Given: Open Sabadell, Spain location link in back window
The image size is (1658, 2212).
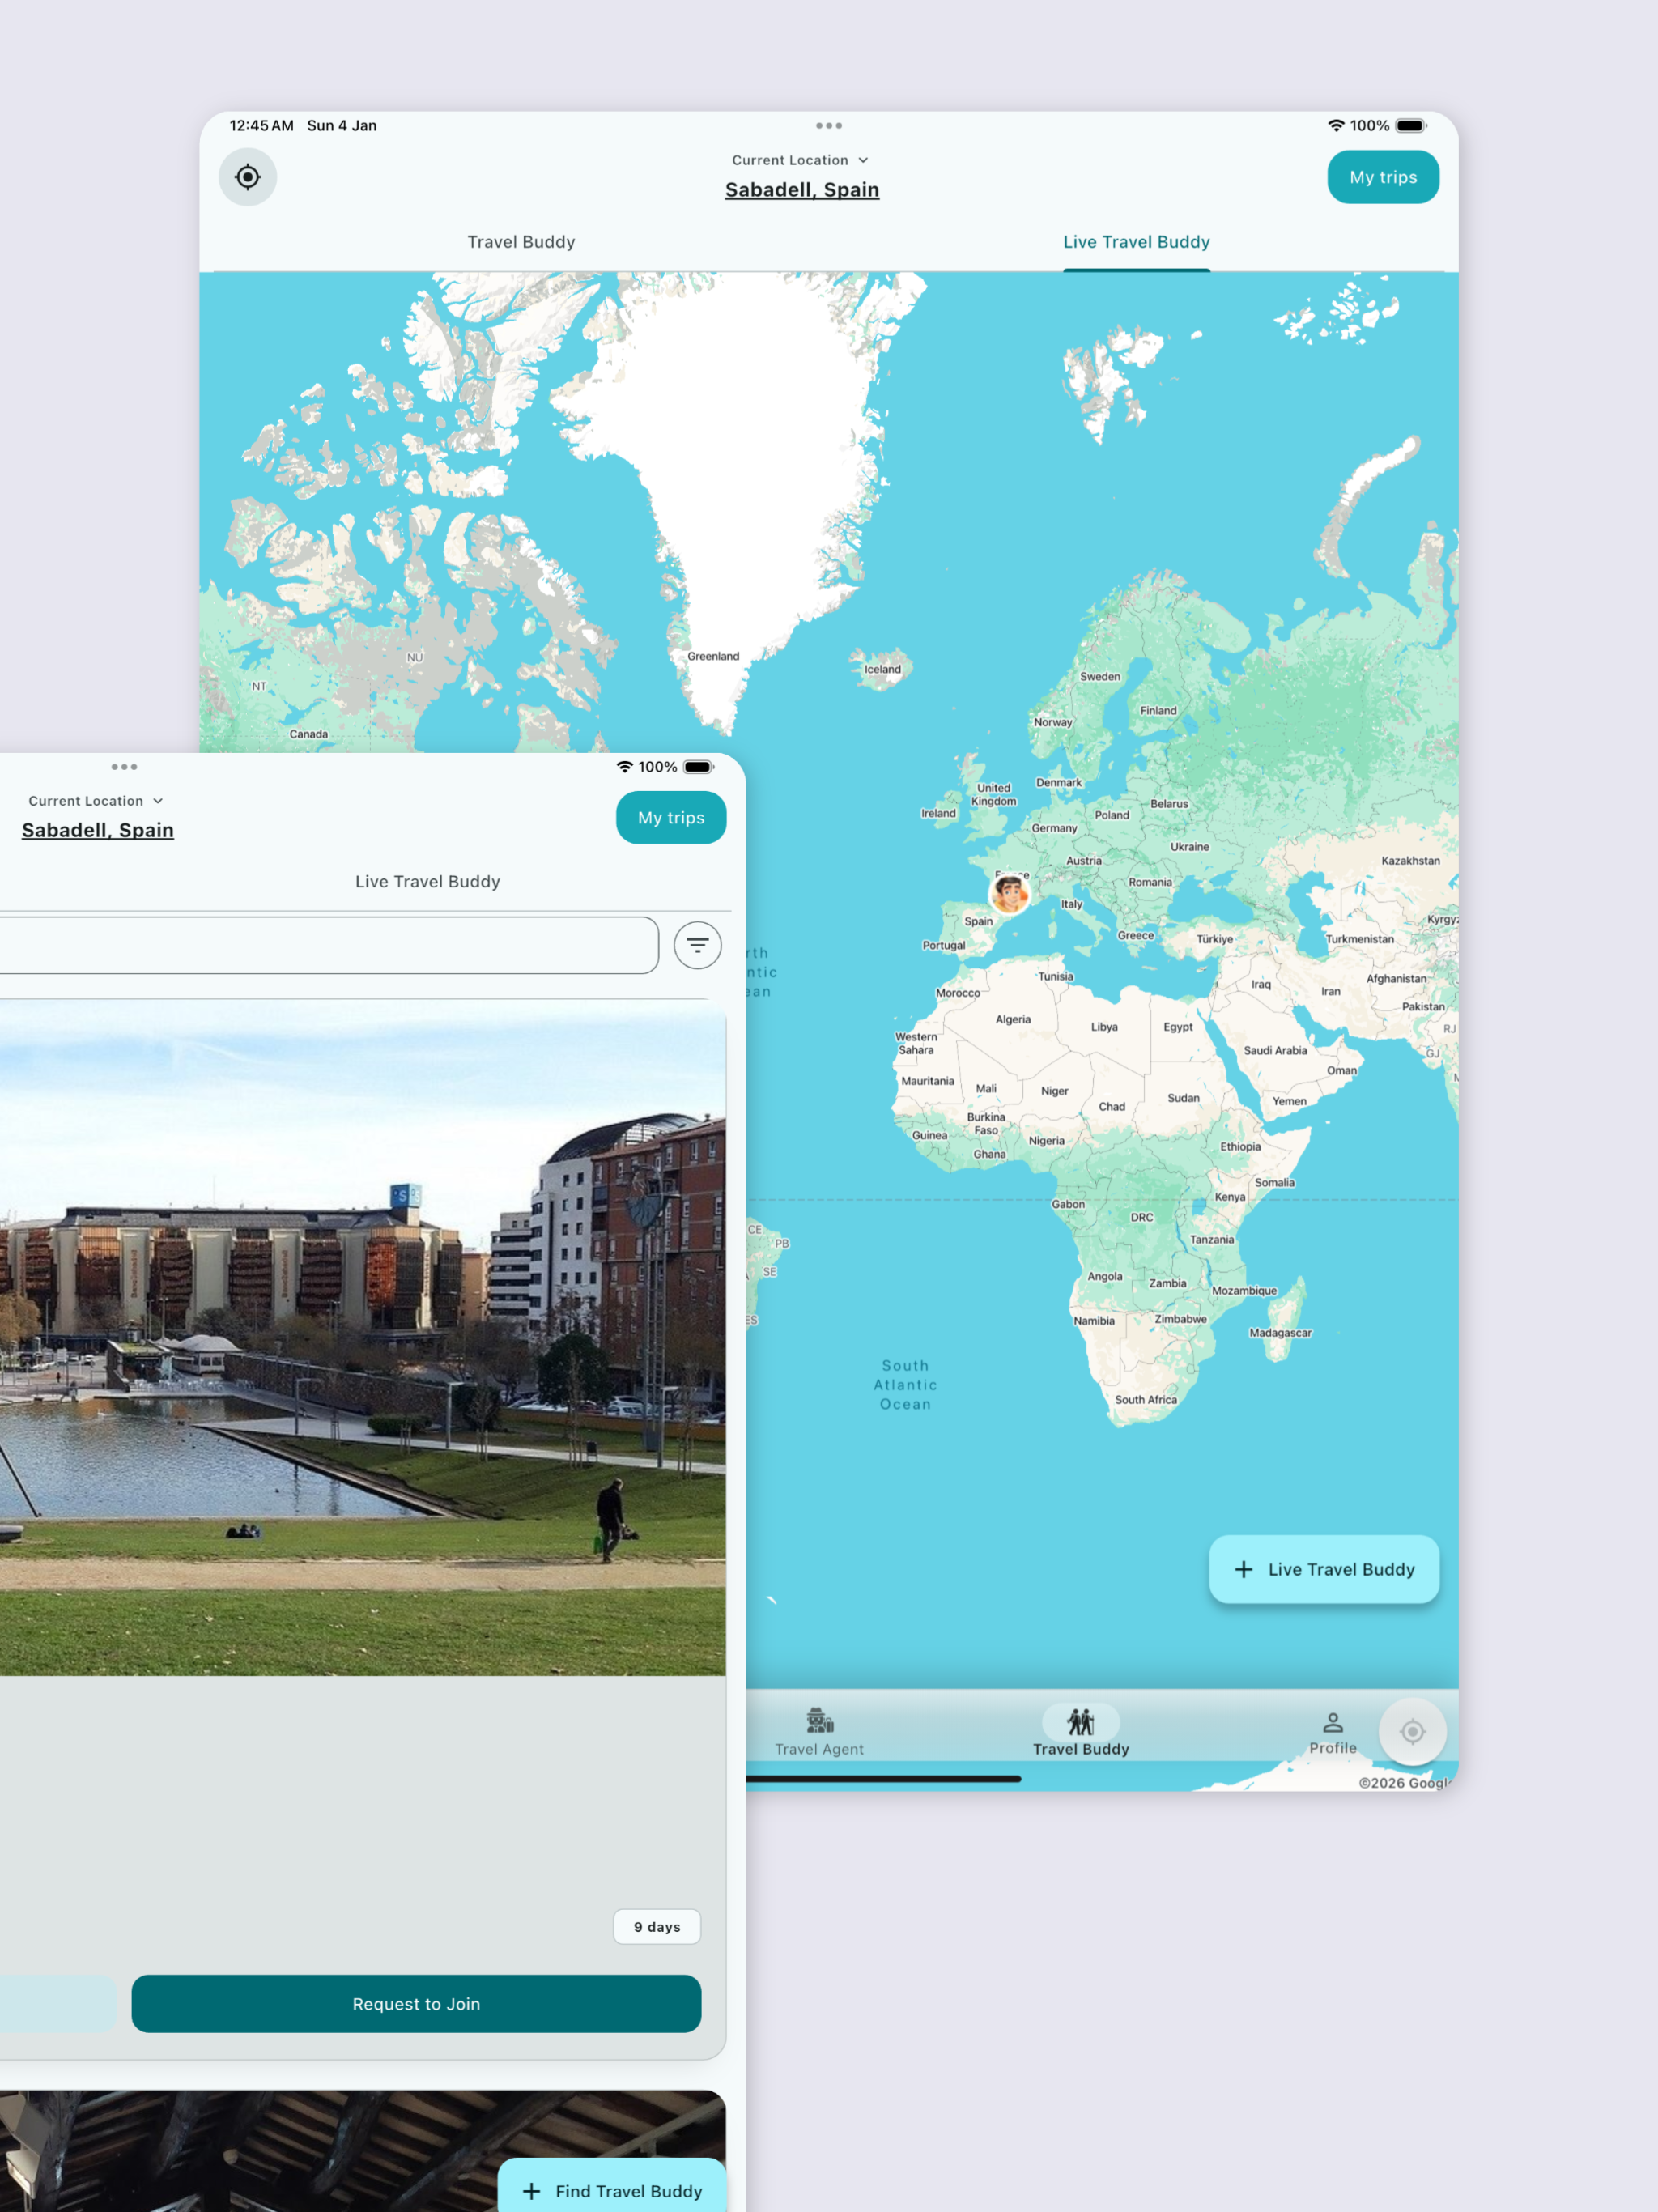Looking at the screenshot, I should pyautogui.click(x=802, y=190).
